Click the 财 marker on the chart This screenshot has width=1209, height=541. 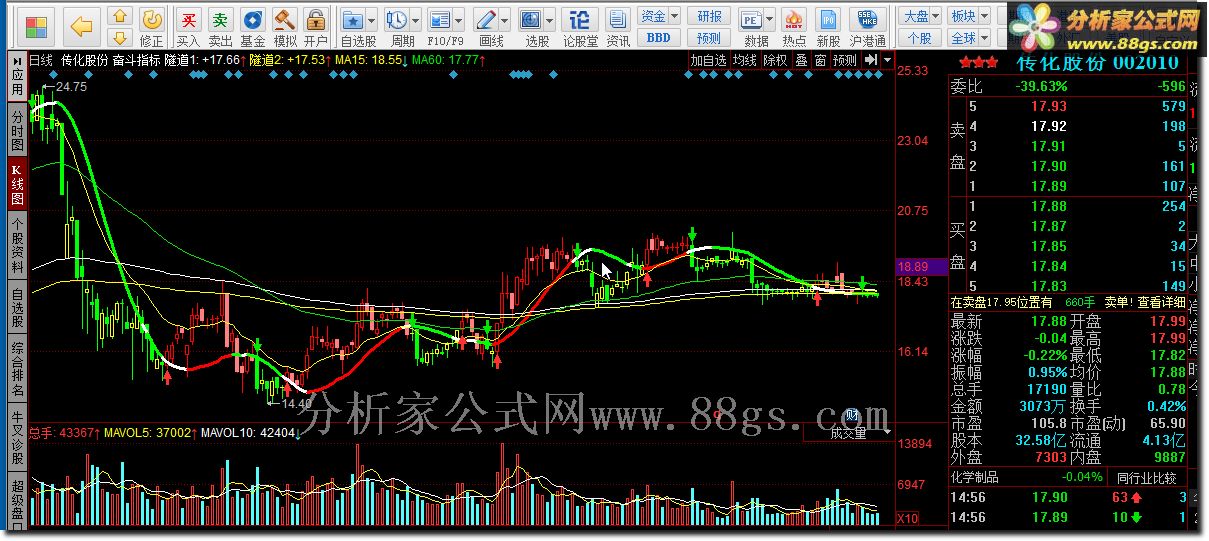852,415
